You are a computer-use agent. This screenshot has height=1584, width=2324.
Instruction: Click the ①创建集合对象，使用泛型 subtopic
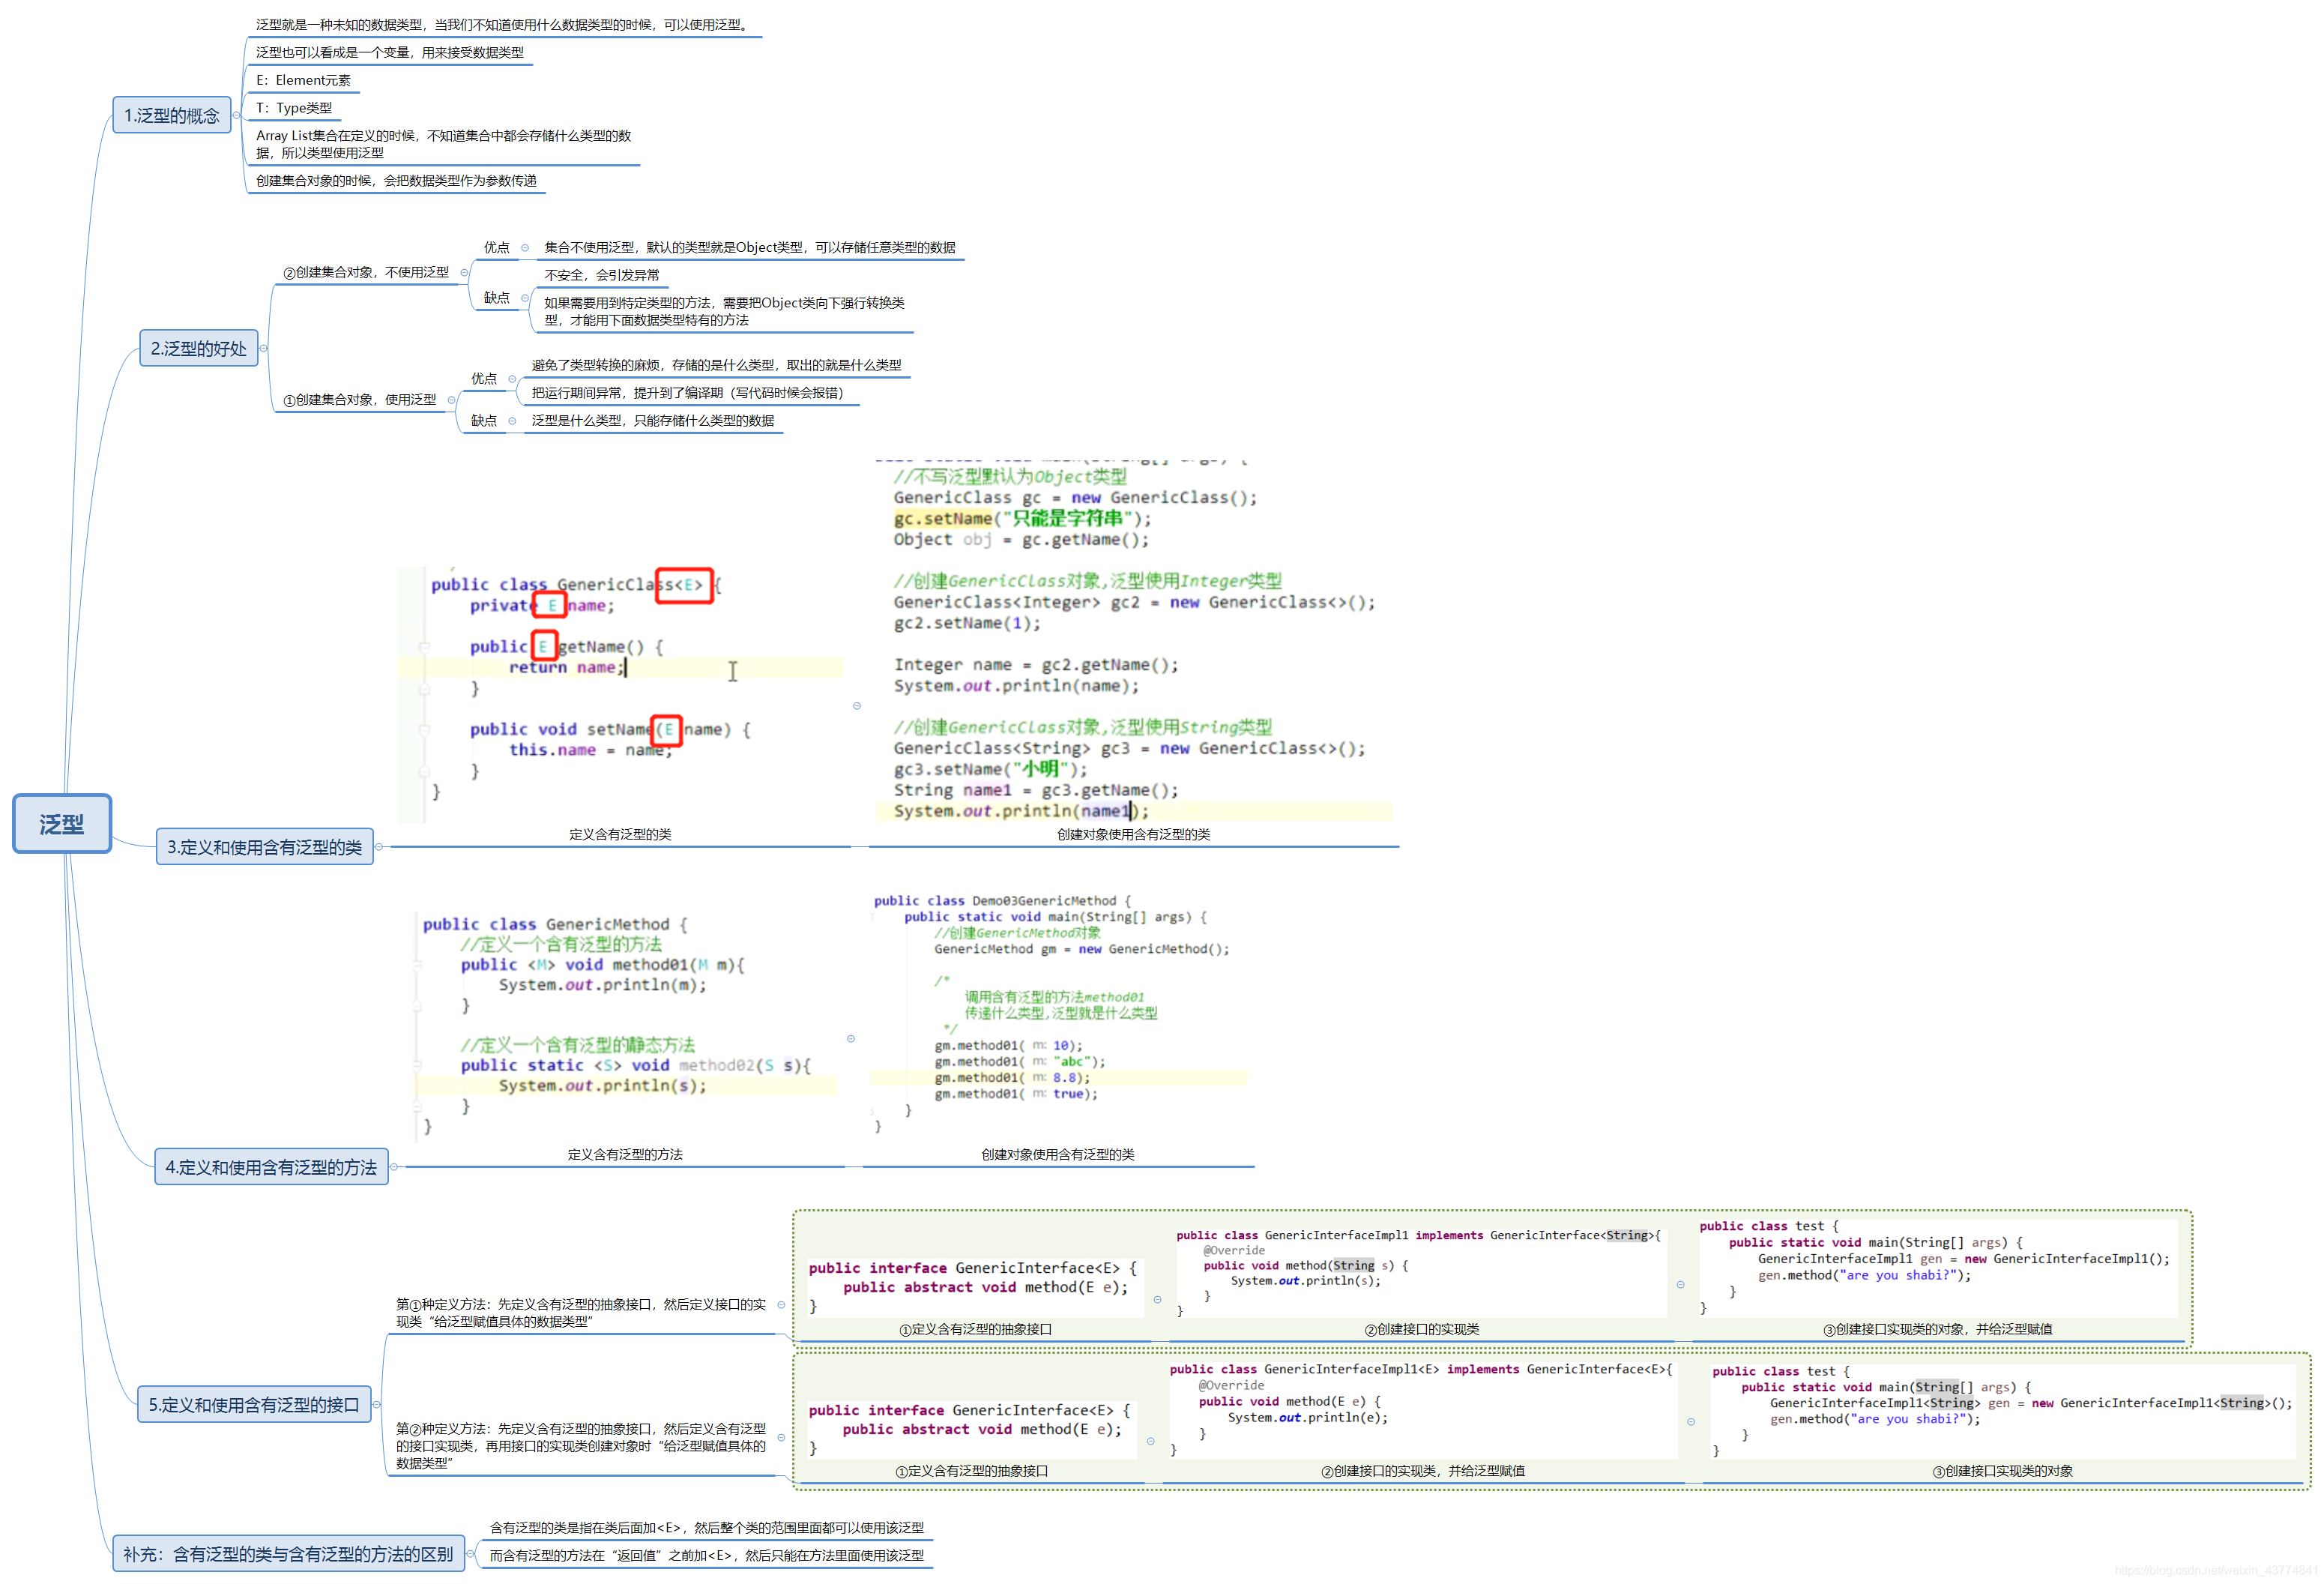click(x=360, y=399)
